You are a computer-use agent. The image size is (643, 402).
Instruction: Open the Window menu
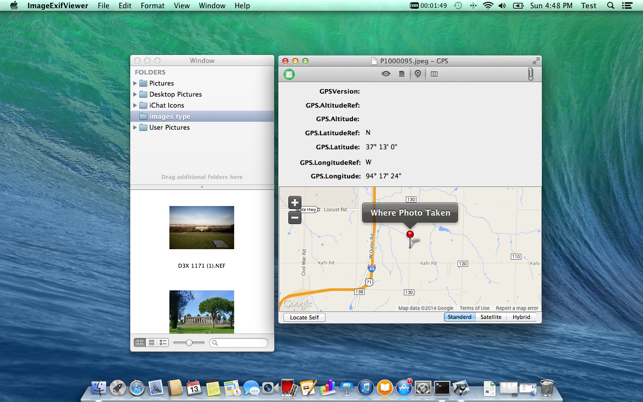(212, 6)
